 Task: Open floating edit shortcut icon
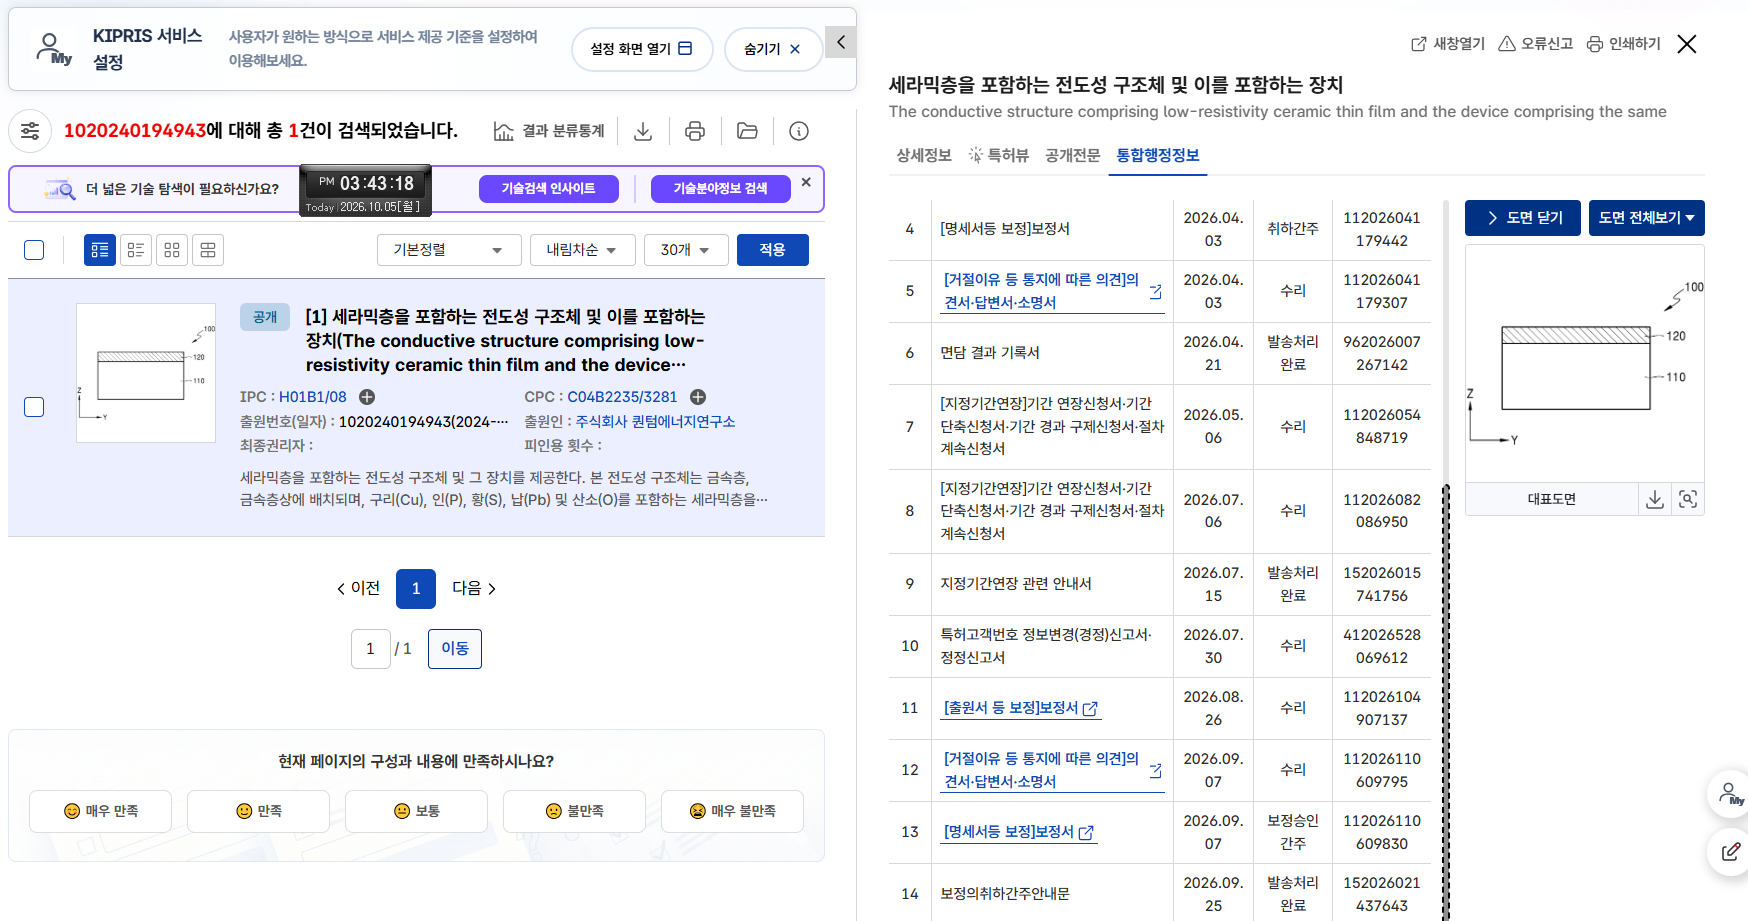coord(1730,852)
